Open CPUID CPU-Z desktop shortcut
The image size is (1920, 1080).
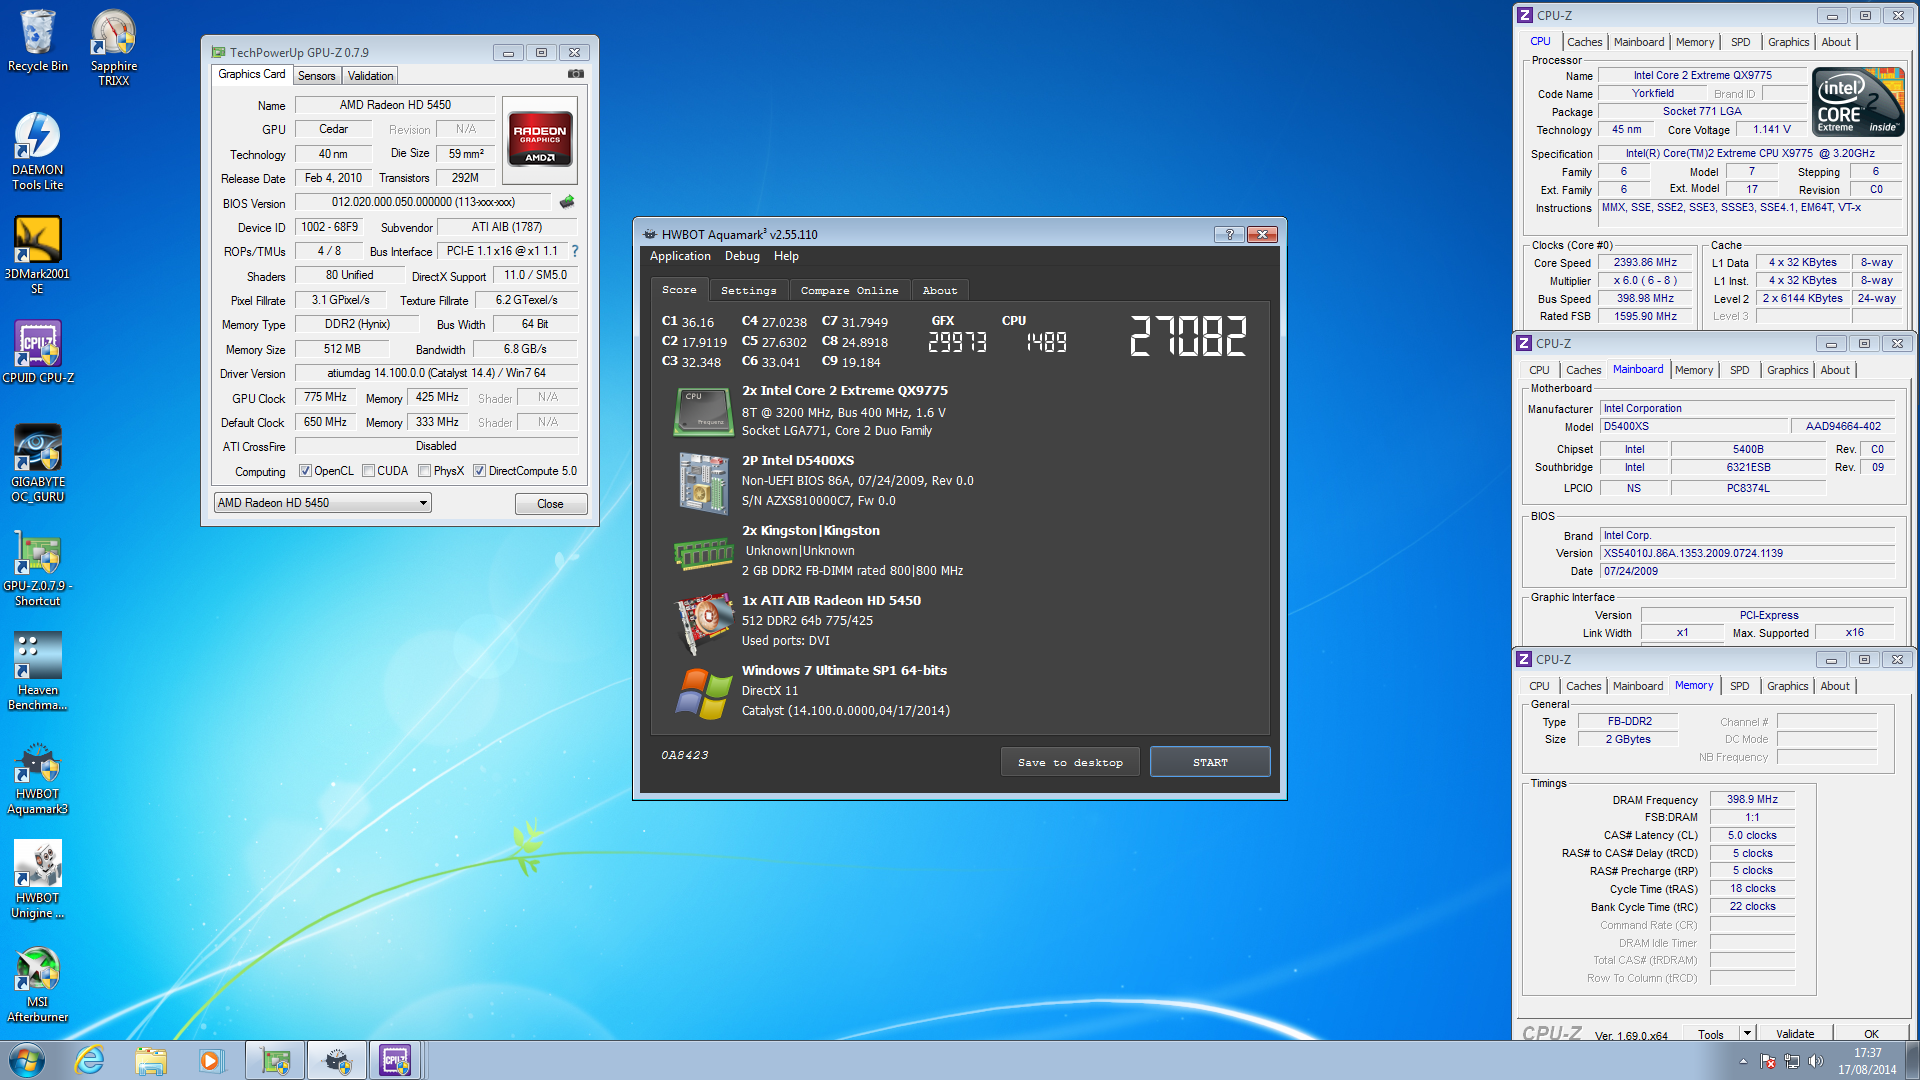click(x=38, y=351)
